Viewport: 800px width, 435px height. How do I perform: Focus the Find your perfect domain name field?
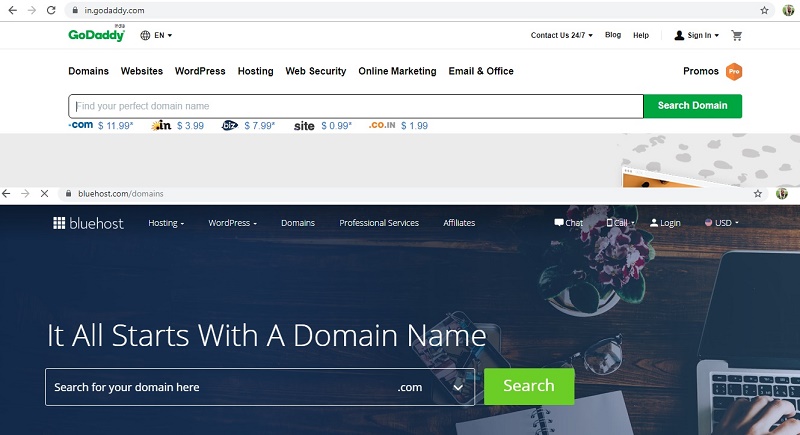pyautogui.click(x=356, y=106)
